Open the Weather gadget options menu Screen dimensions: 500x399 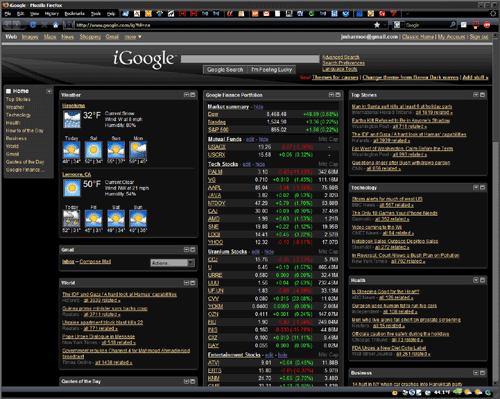tap(186, 95)
